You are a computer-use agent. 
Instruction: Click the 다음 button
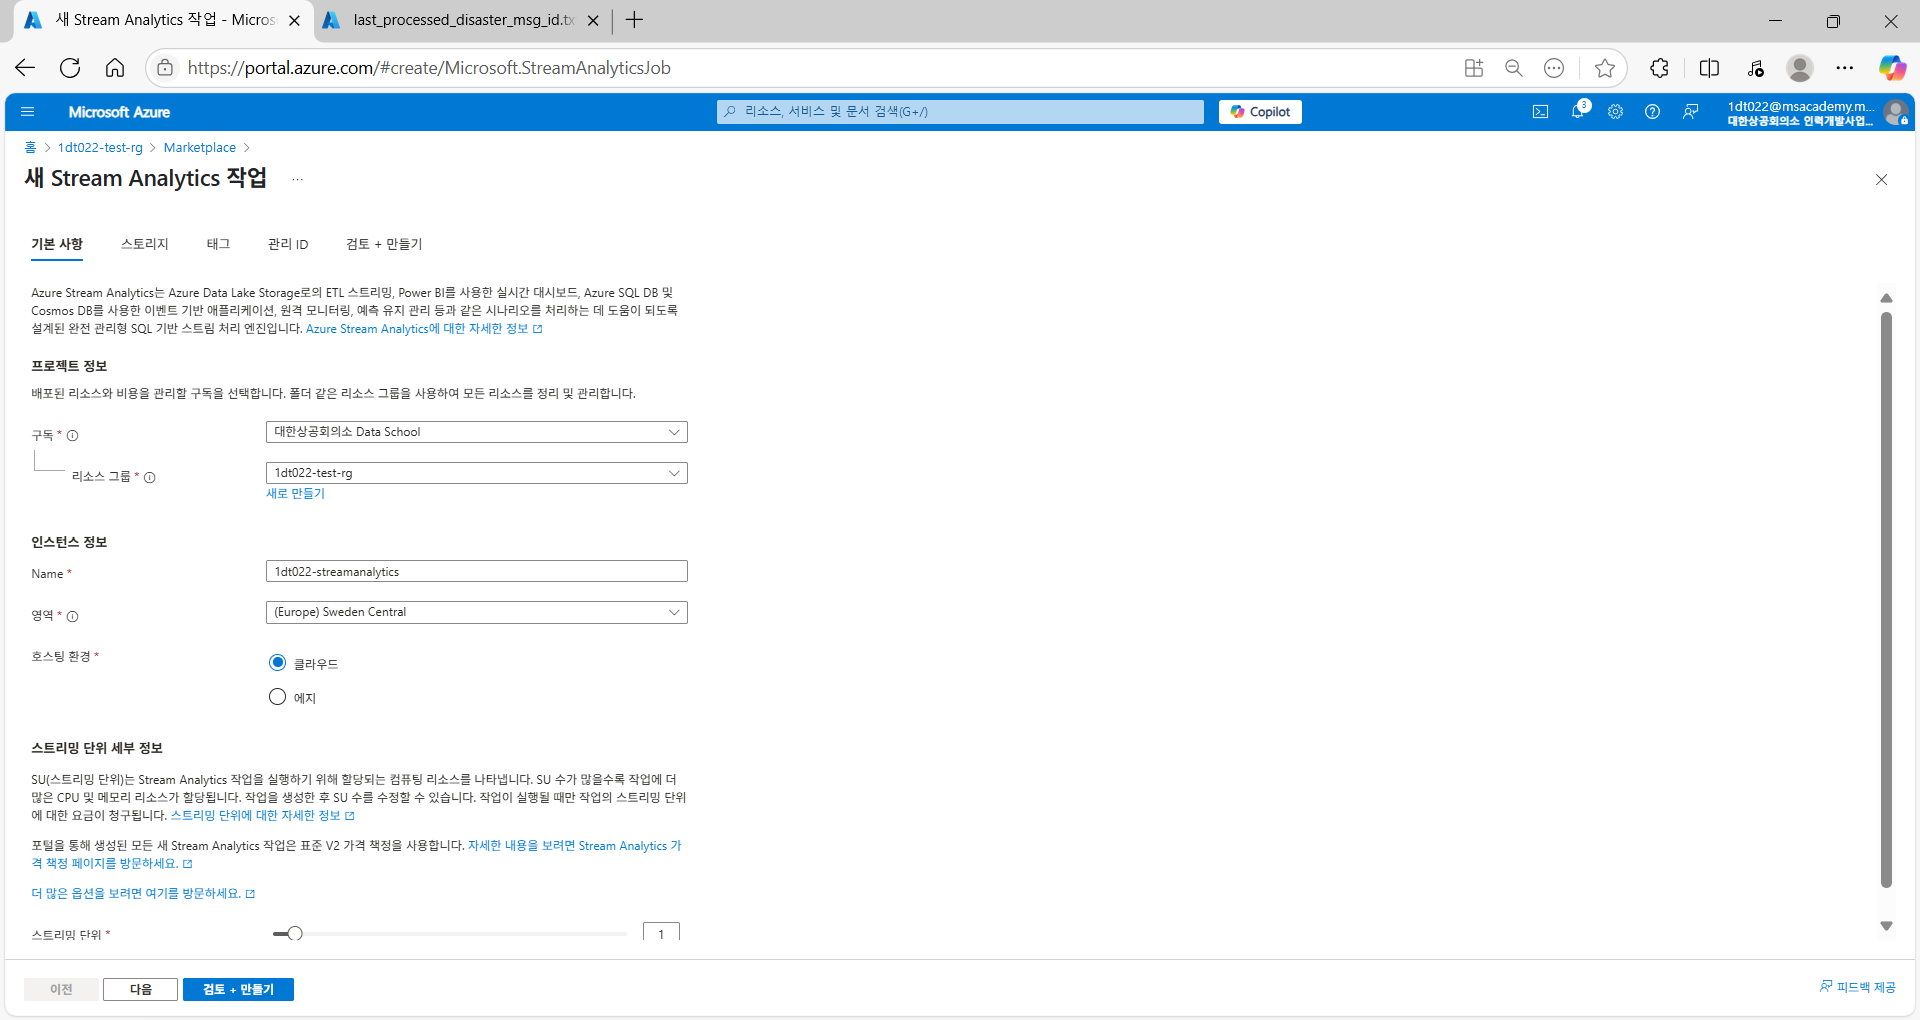140,989
